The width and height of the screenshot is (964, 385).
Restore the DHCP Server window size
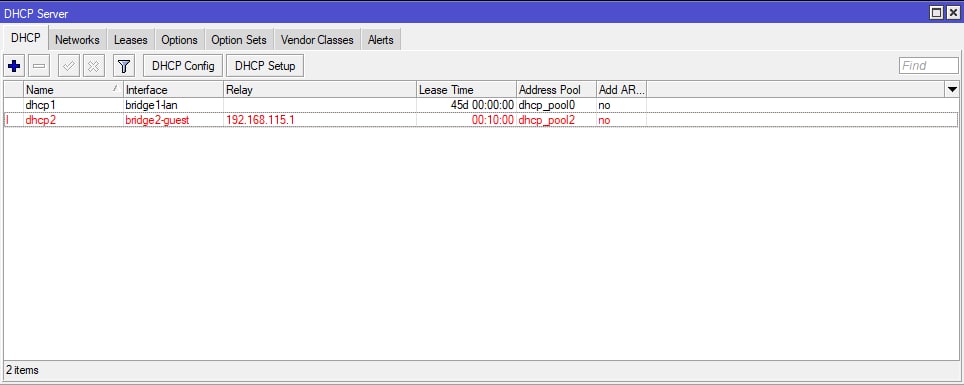pyautogui.click(x=936, y=12)
